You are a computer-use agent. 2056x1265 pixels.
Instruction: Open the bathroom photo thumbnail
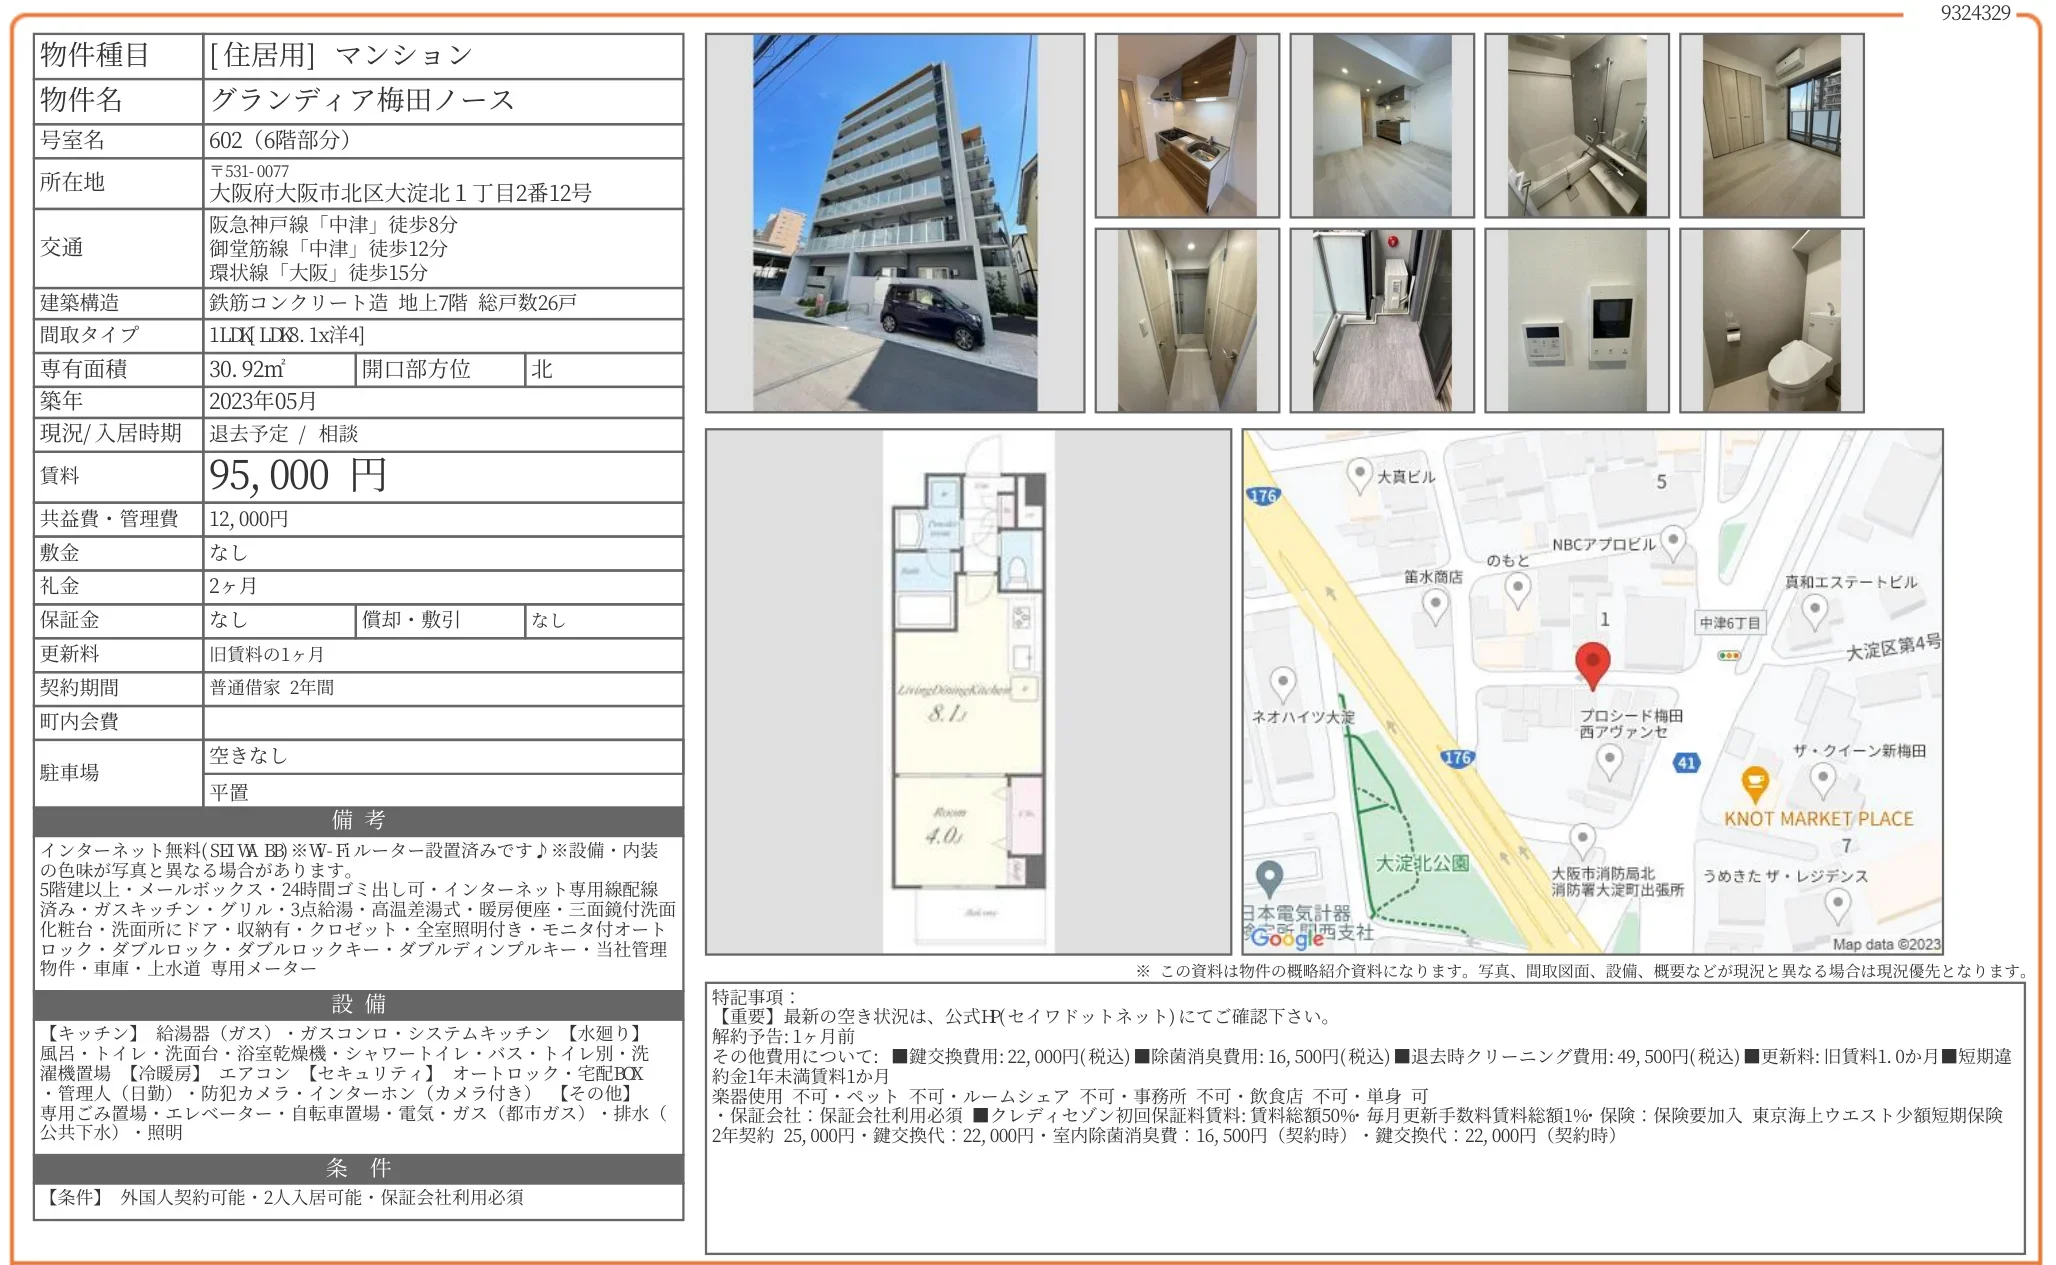1576,126
